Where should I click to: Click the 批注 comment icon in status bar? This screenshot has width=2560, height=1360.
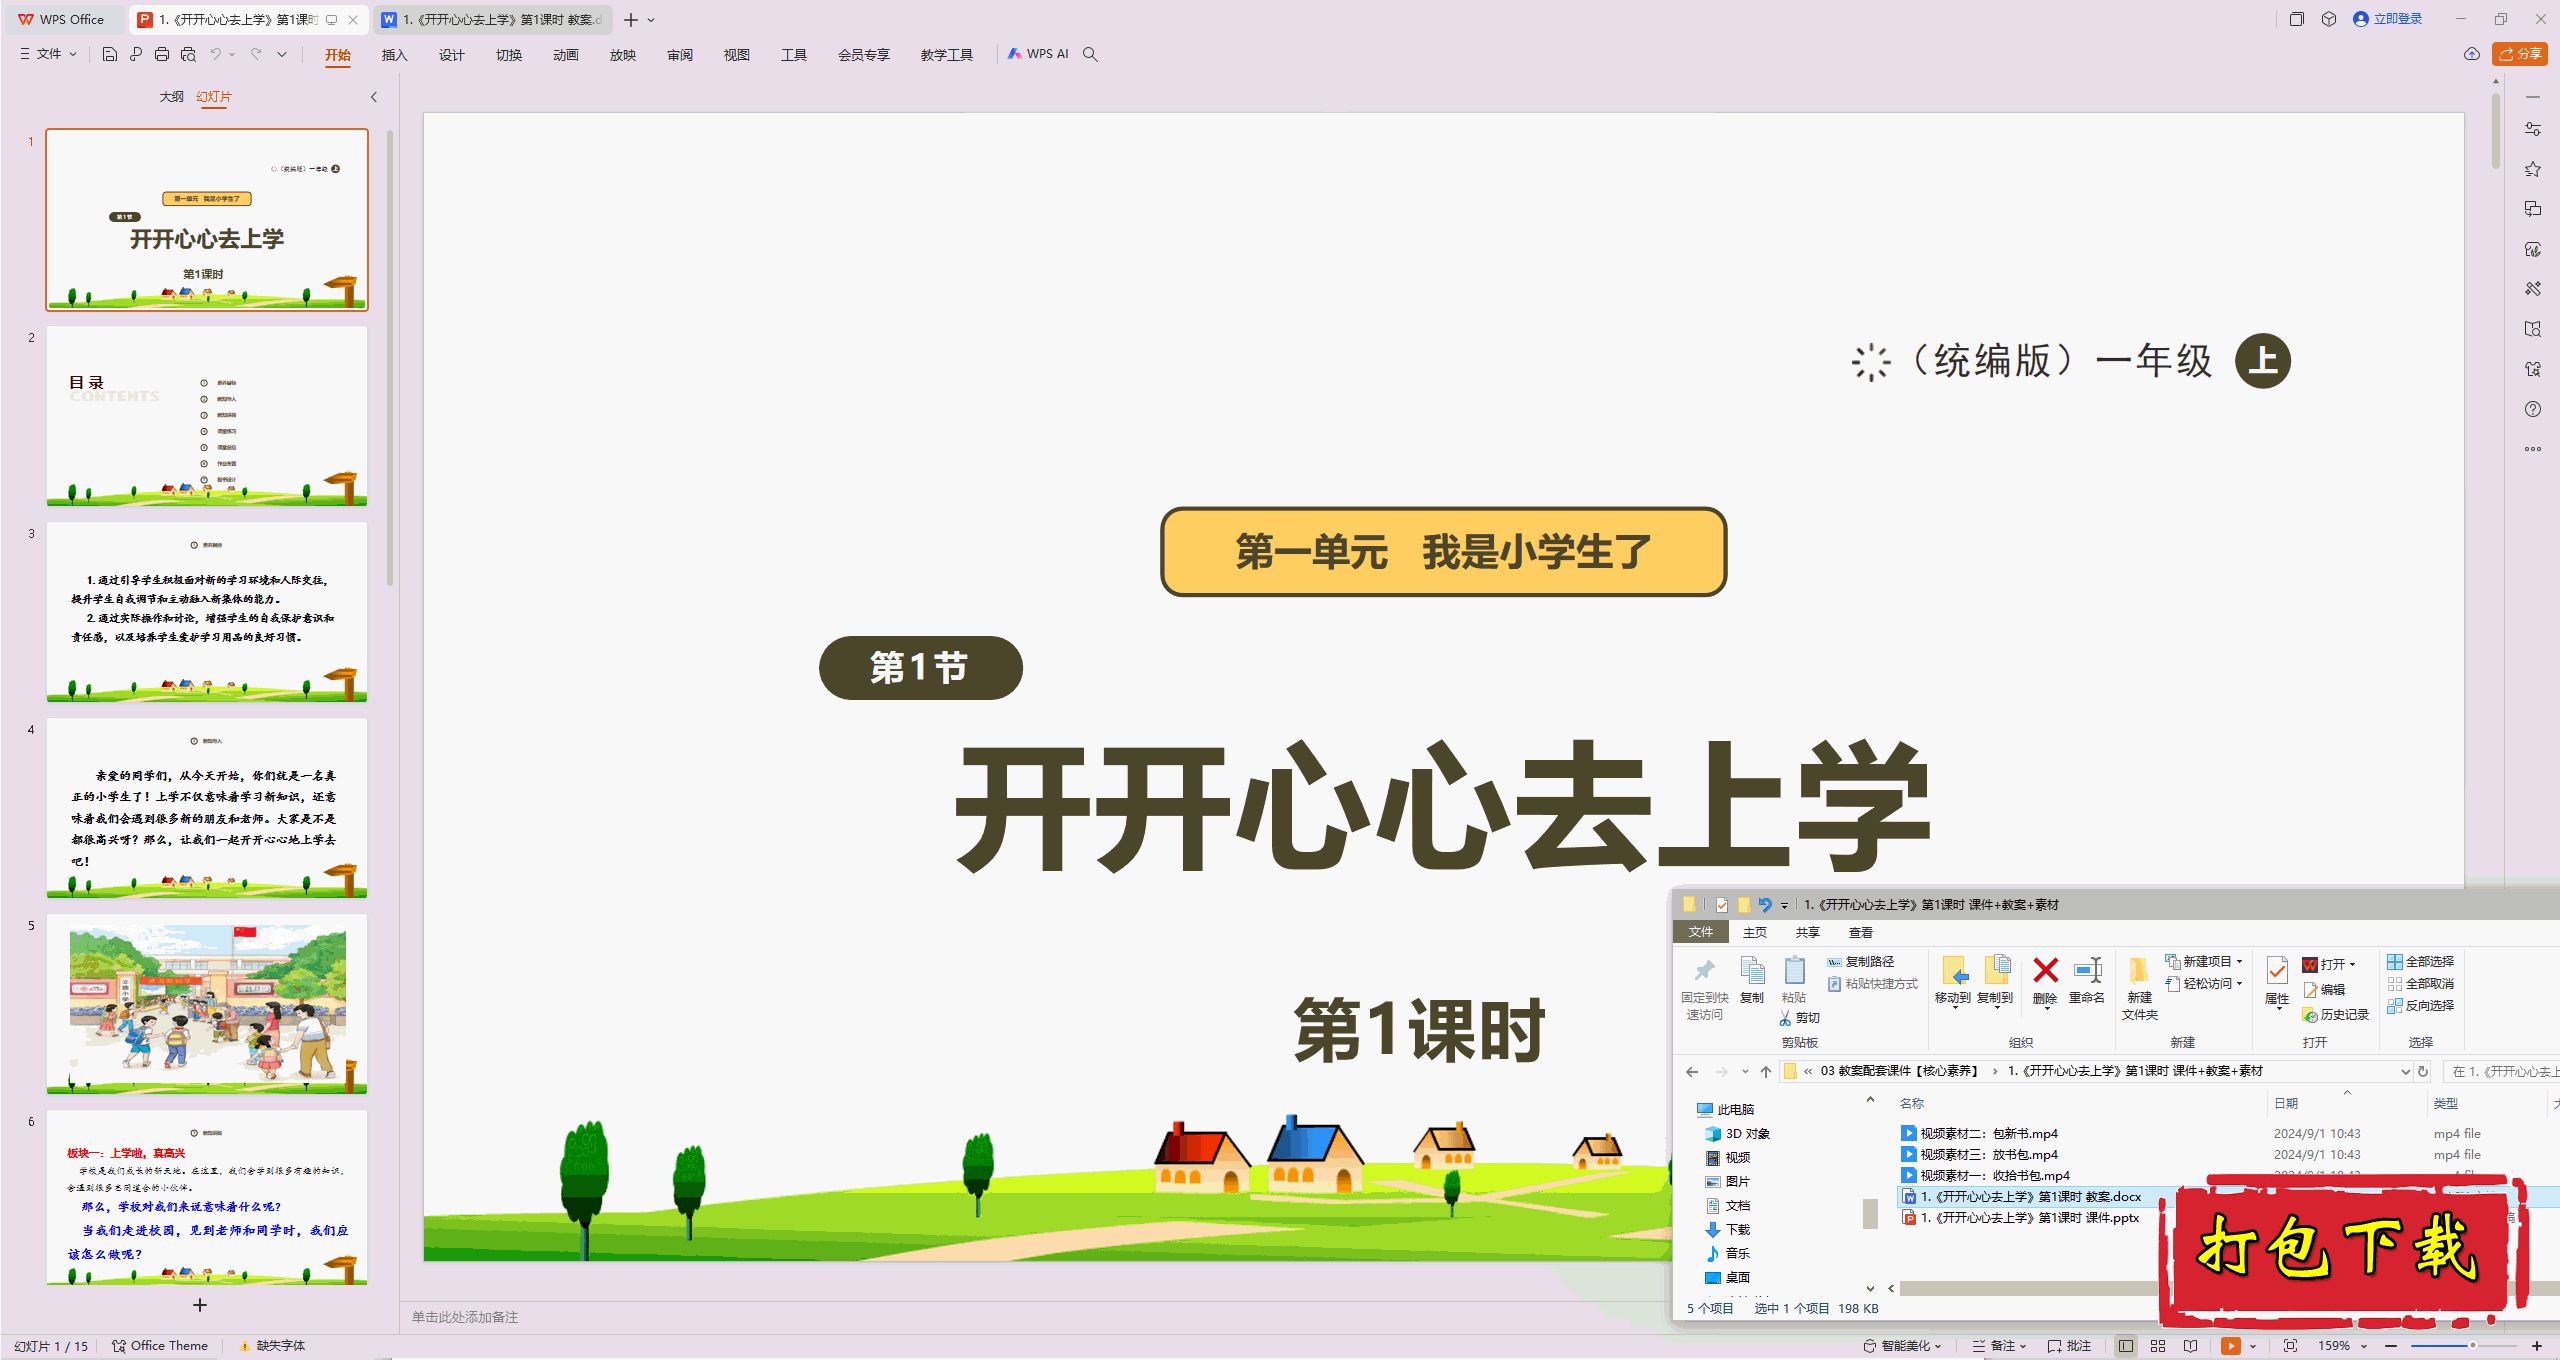(2069, 1346)
